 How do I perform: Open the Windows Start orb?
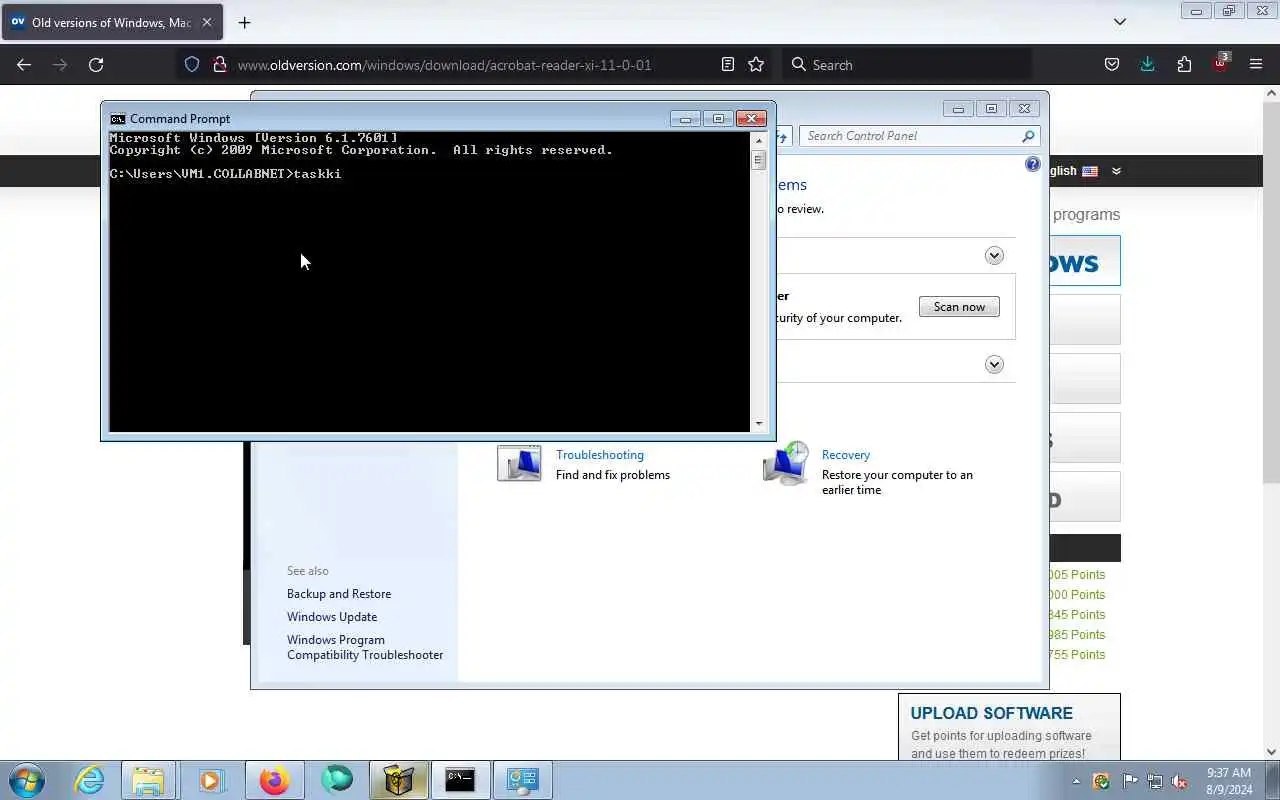click(x=27, y=780)
